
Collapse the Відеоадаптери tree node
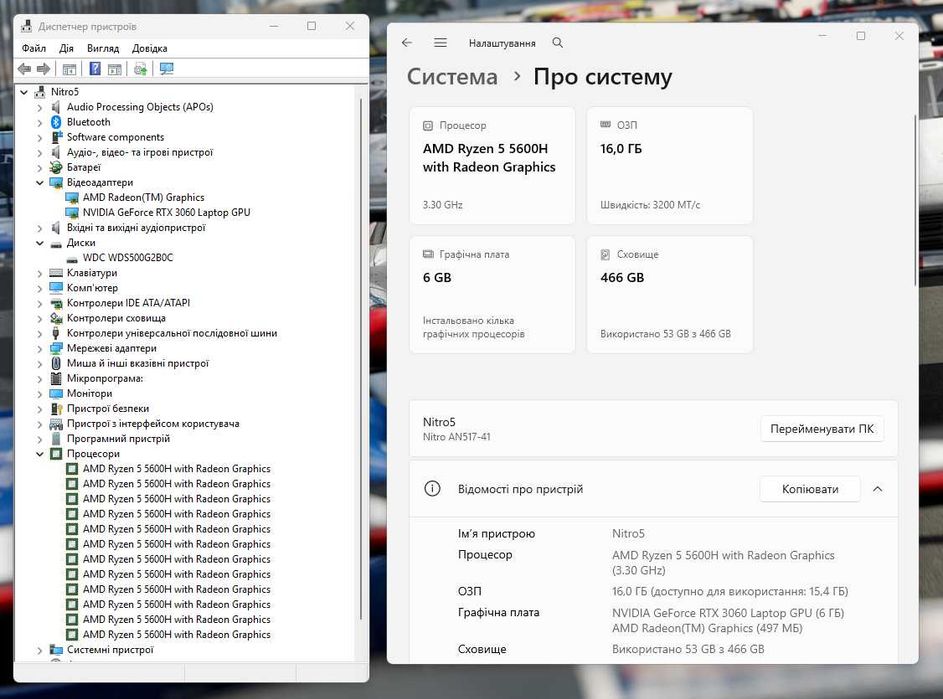click(40, 182)
